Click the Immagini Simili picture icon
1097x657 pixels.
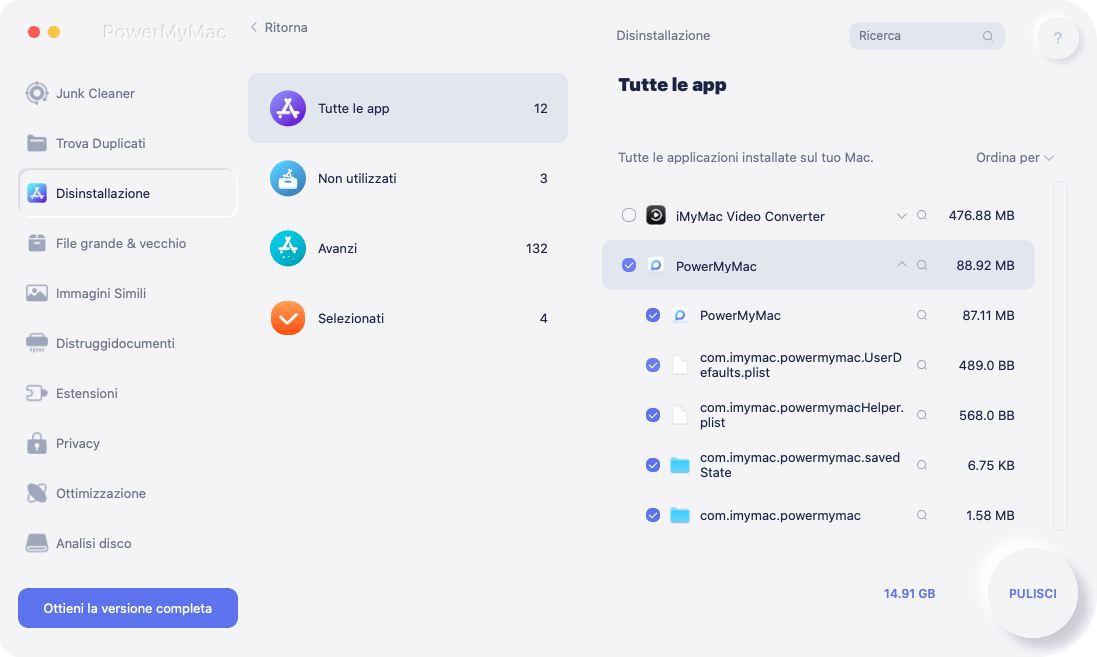36,293
